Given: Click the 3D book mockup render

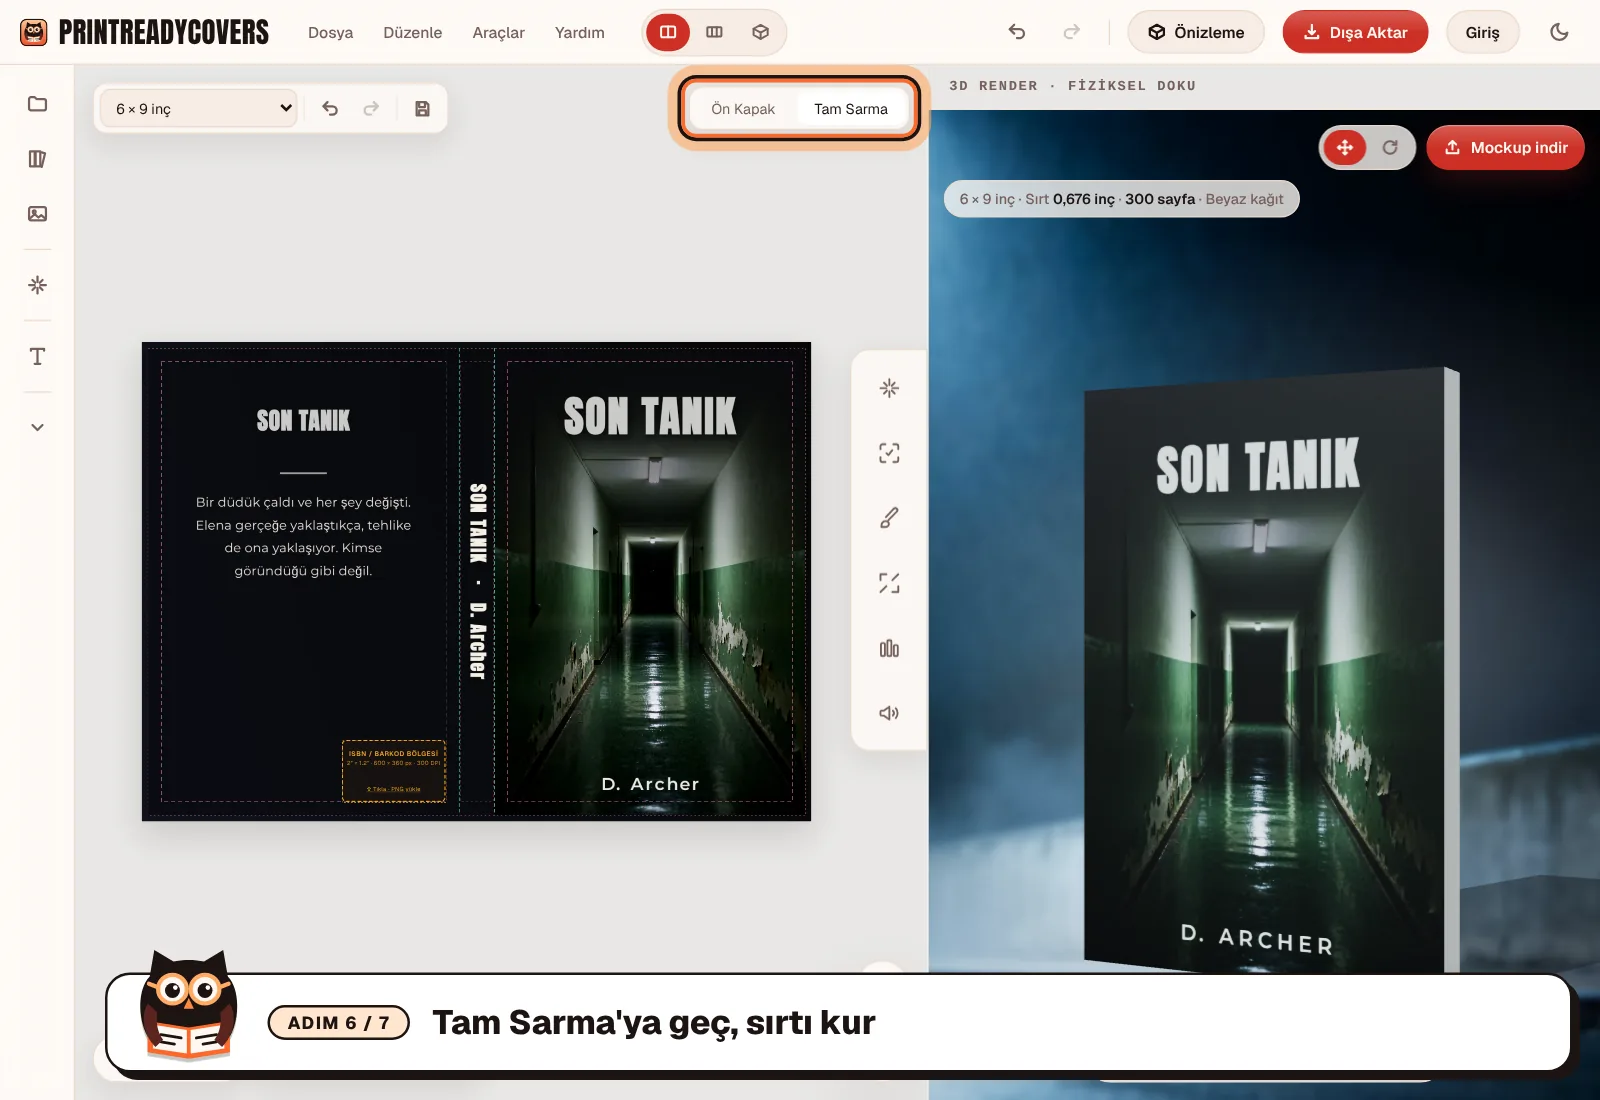Looking at the screenshot, I should click(x=1272, y=670).
